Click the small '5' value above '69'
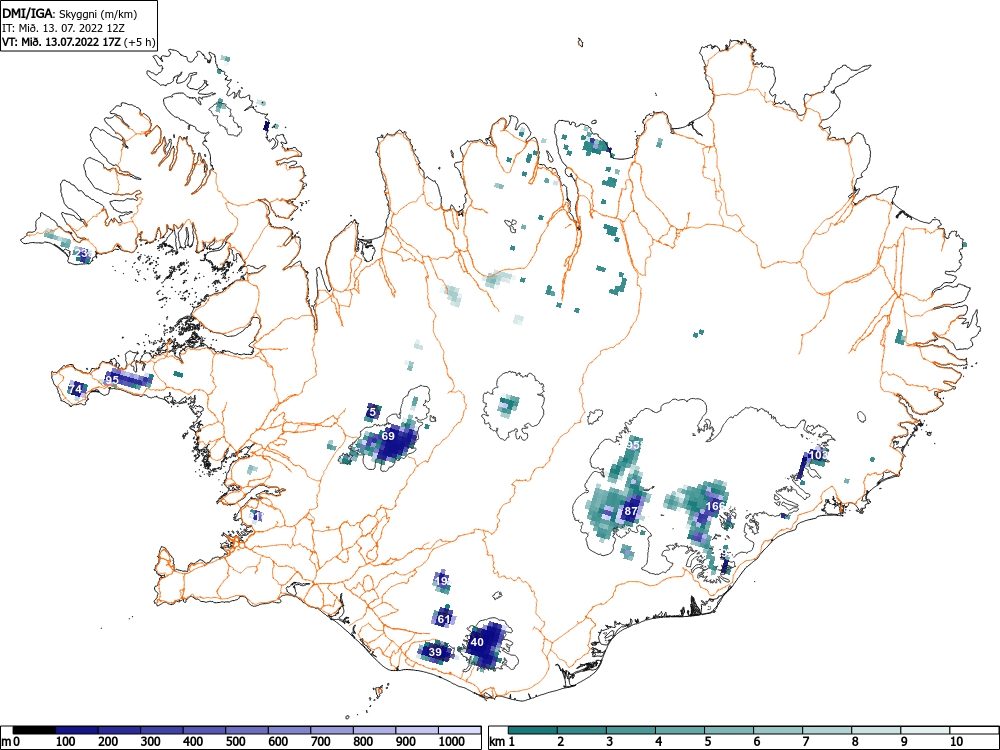Image resolution: width=1000 pixels, height=750 pixels. [372, 412]
